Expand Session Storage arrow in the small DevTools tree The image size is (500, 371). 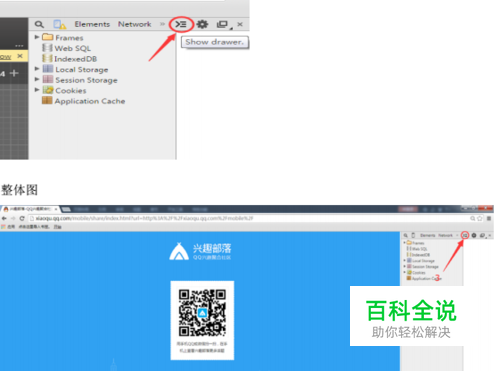405,266
